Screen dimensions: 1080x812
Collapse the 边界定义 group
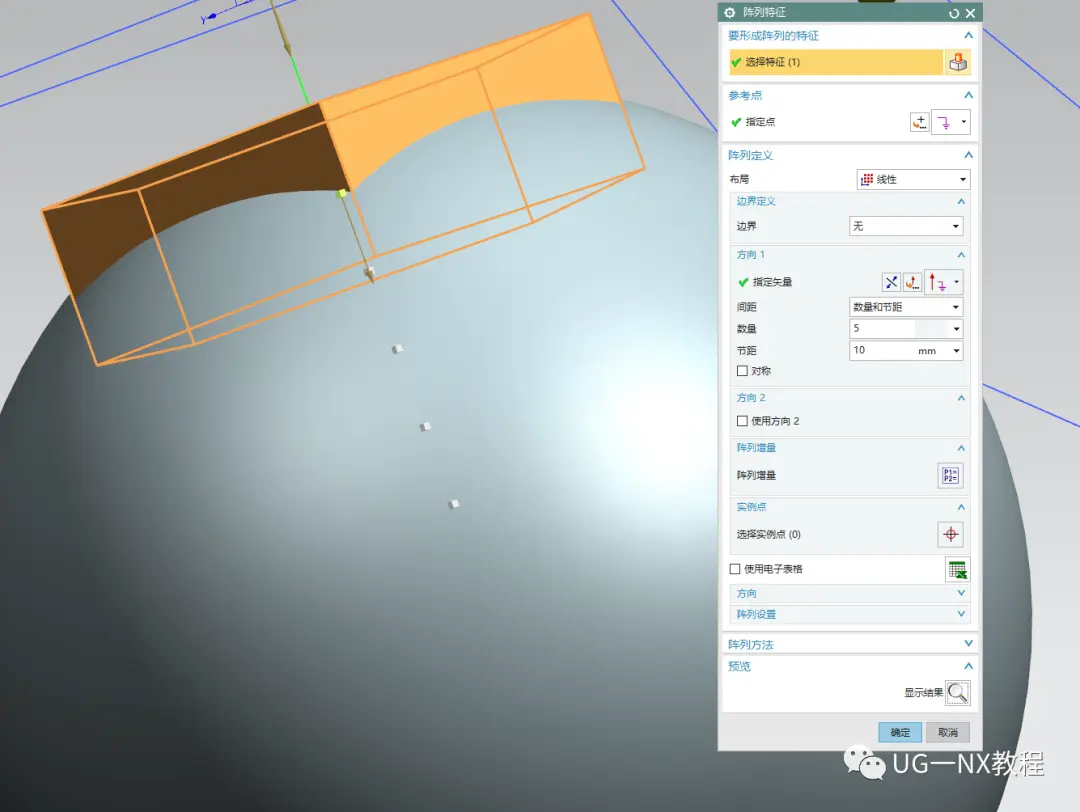pyautogui.click(x=962, y=201)
